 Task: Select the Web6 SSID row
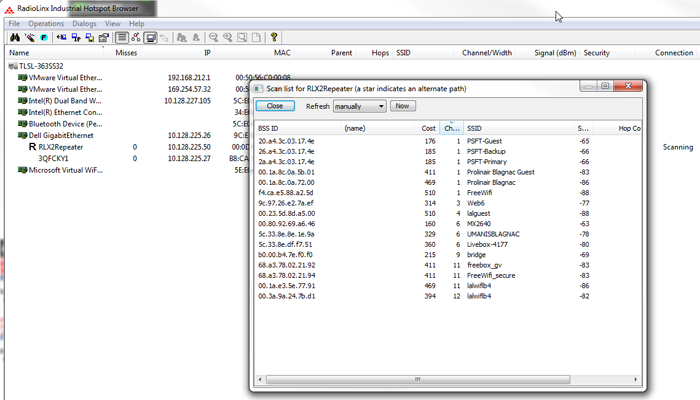(448, 203)
